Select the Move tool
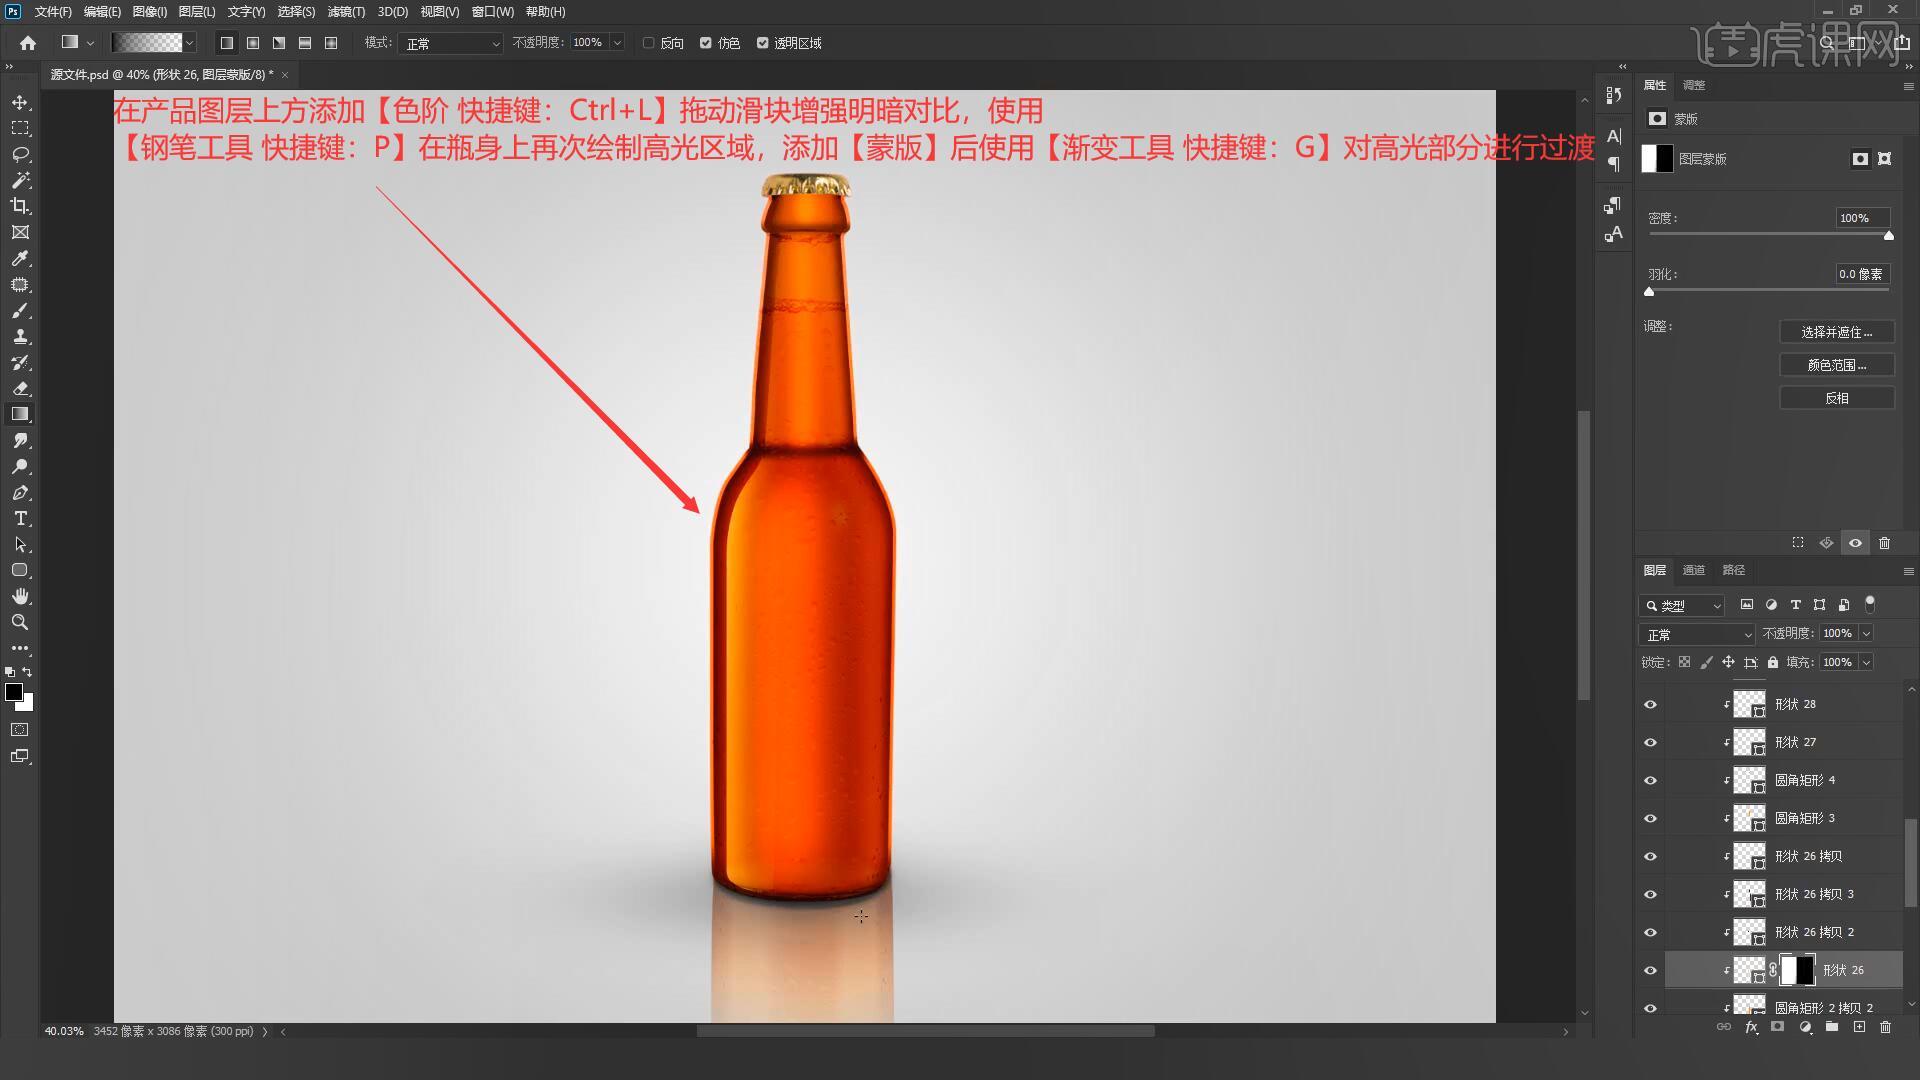This screenshot has width=1920, height=1080. click(x=20, y=103)
